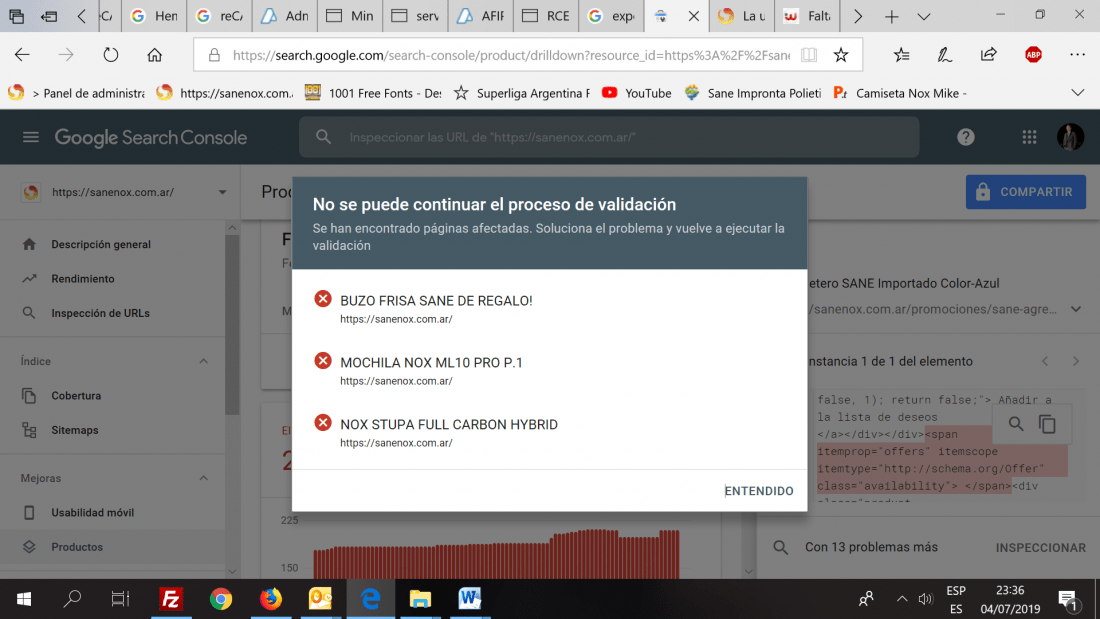
Task: Switch to the La u browser tab
Action: [x=742, y=15]
